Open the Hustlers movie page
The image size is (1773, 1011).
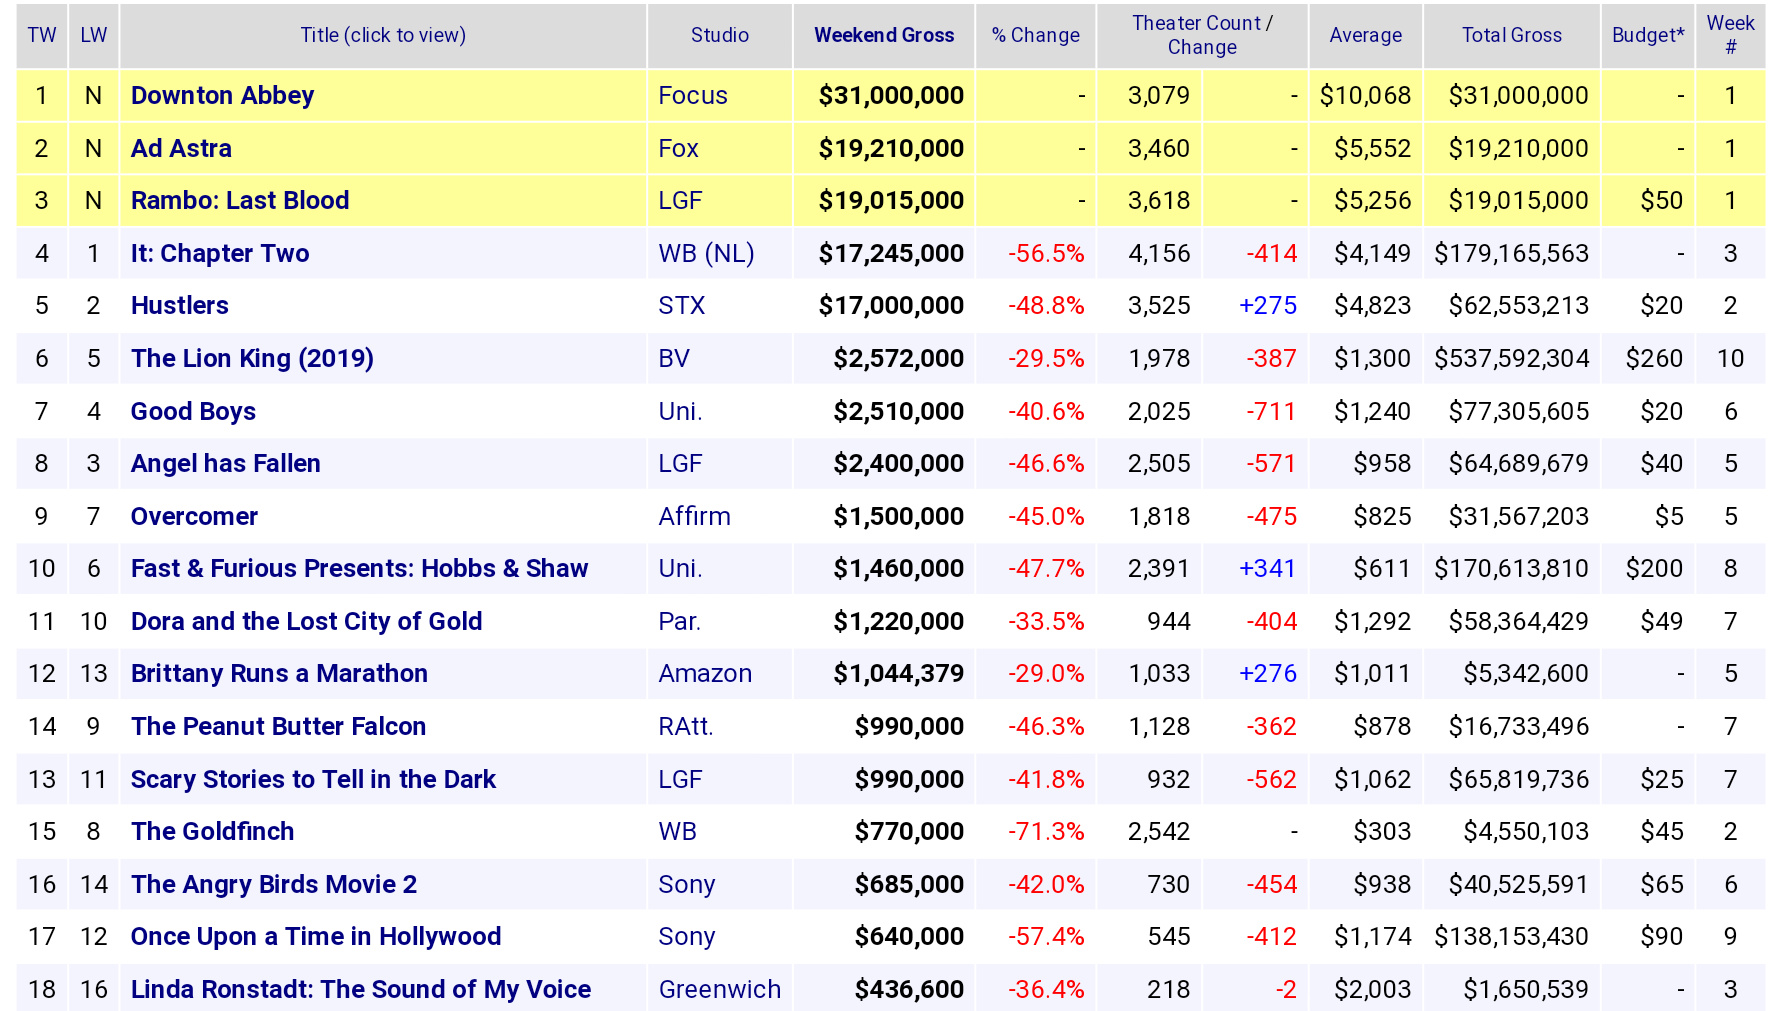(x=180, y=306)
